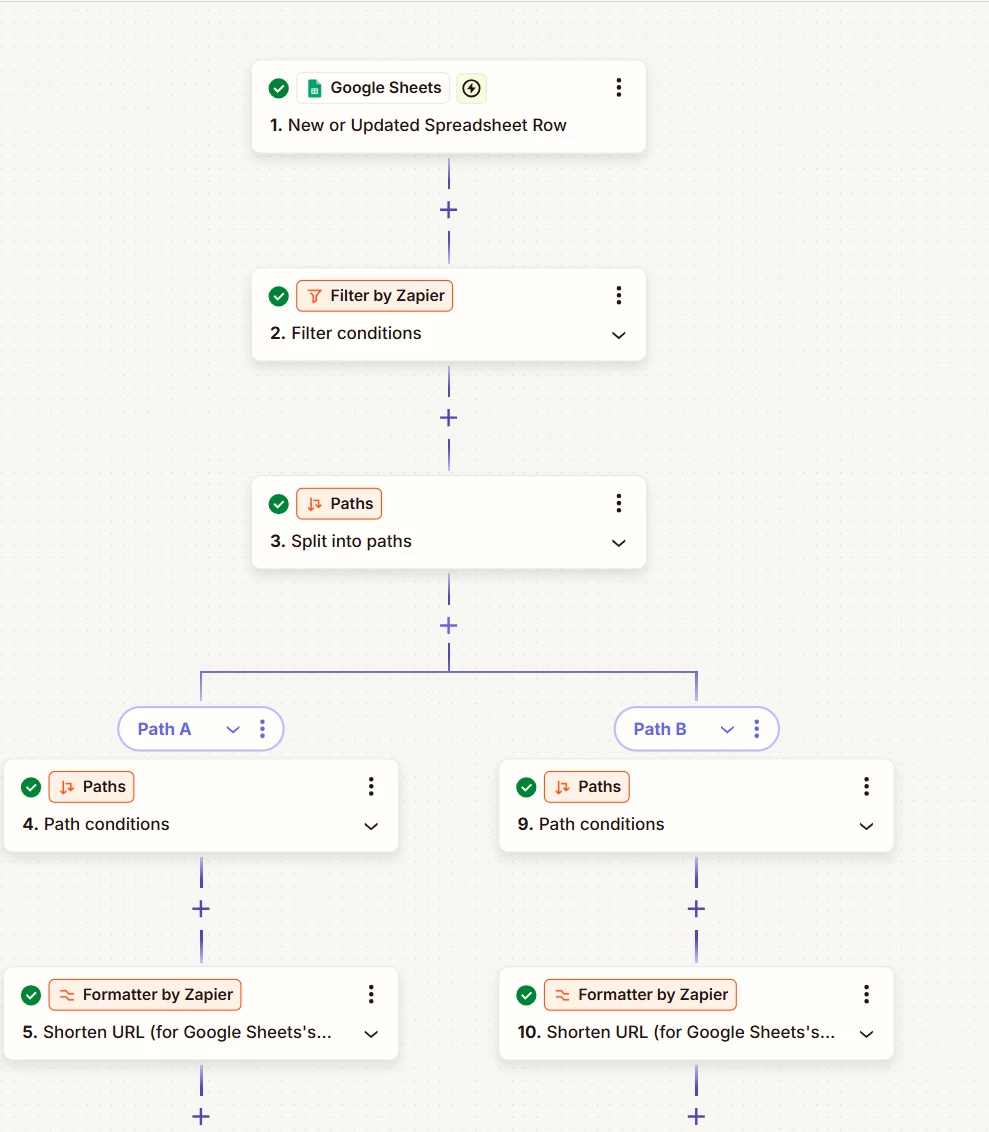Click the Paths badge on step 3

[339, 504]
